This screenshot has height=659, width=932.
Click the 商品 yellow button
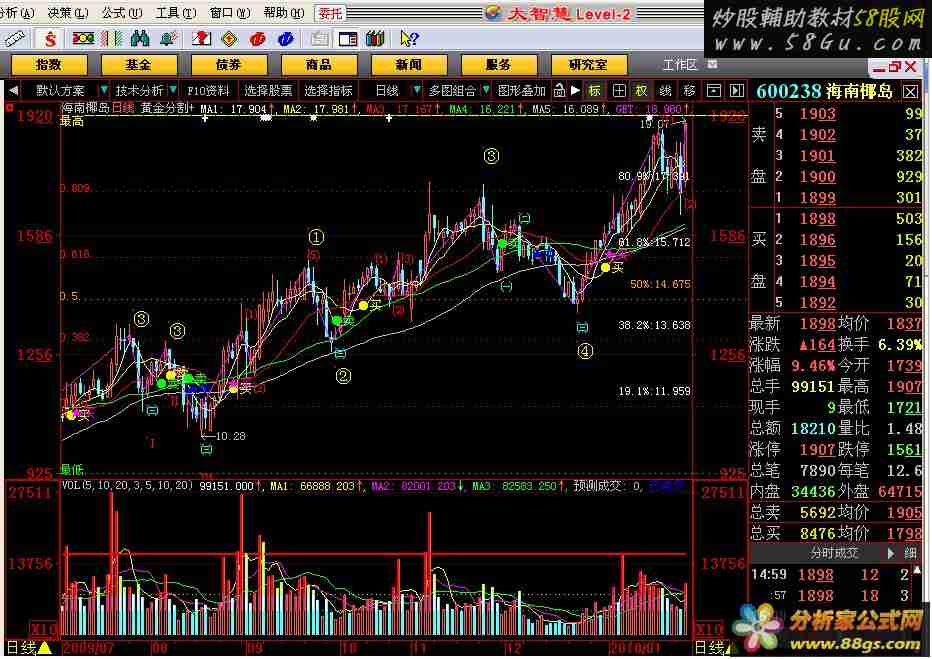click(x=319, y=64)
